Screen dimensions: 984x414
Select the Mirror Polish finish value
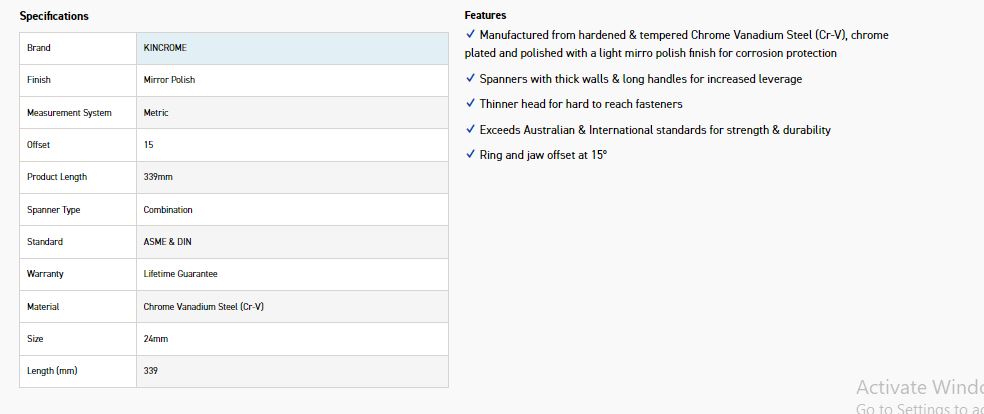point(170,80)
